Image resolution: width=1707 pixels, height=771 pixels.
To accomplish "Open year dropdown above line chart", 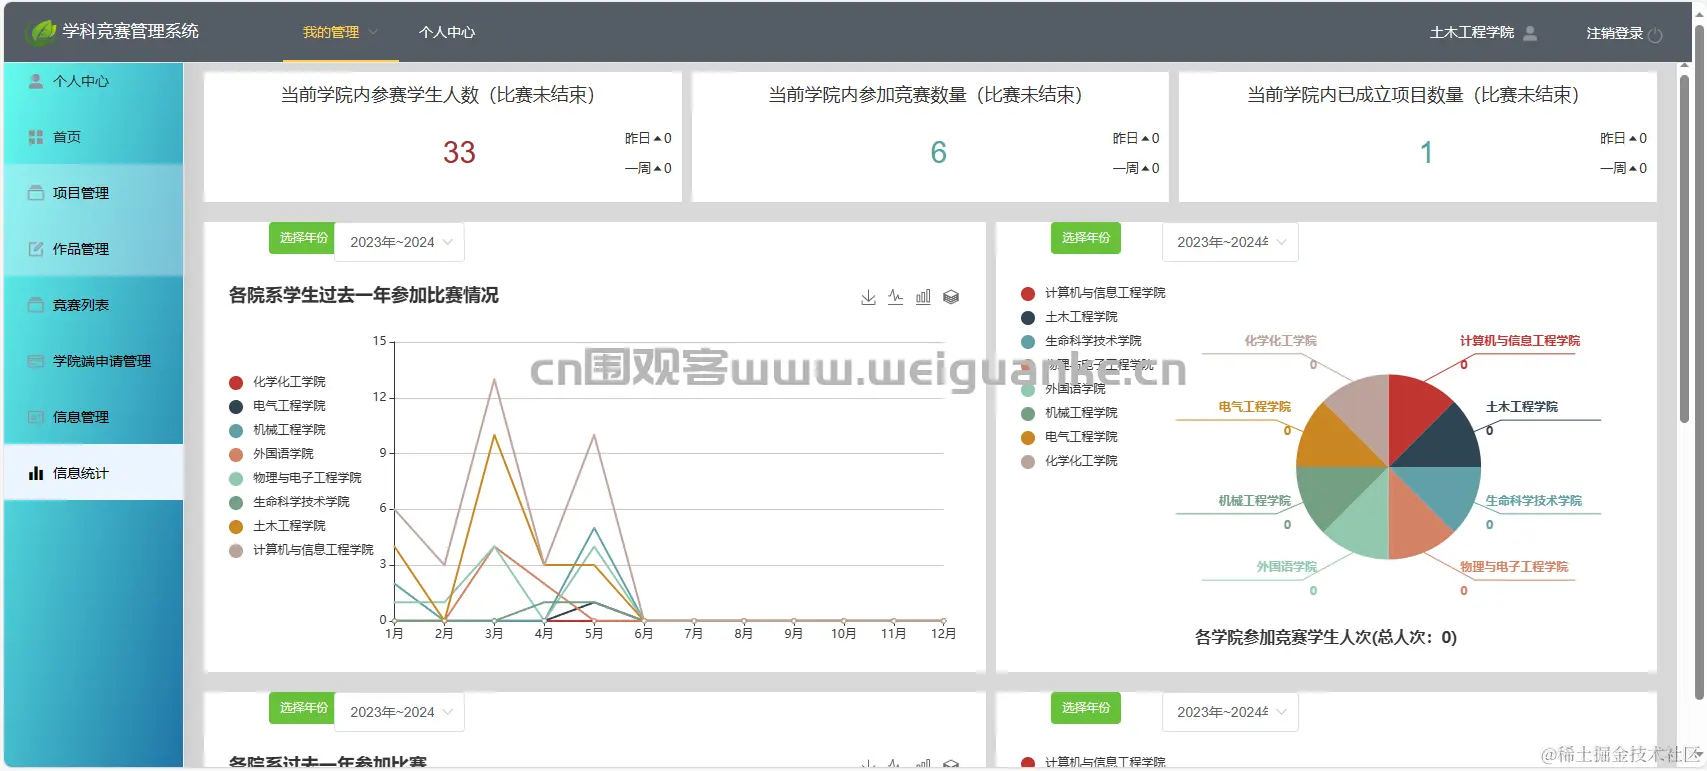I will (x=399, y=242).
